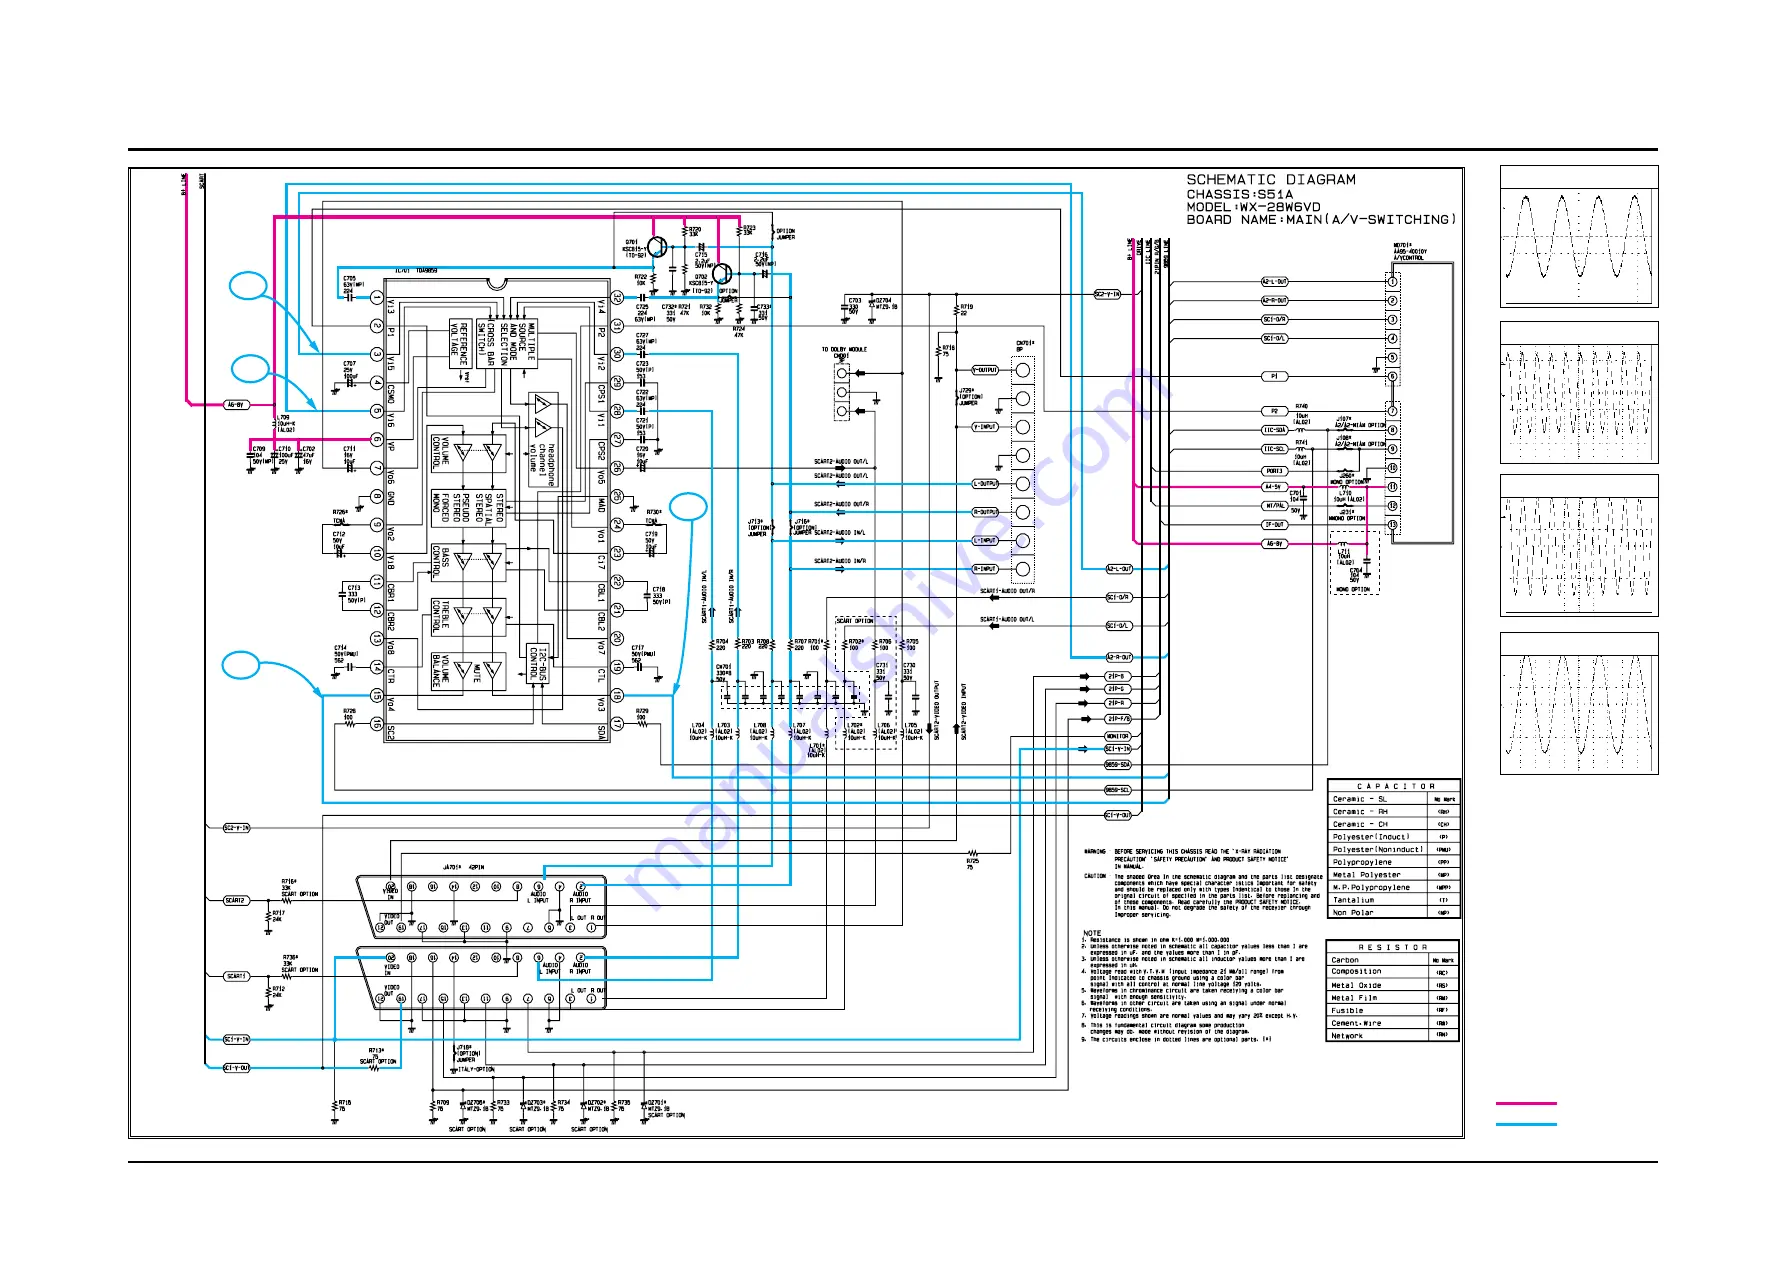
Task: Click the Q701 transistor symbol
Action: click(657, 247)
